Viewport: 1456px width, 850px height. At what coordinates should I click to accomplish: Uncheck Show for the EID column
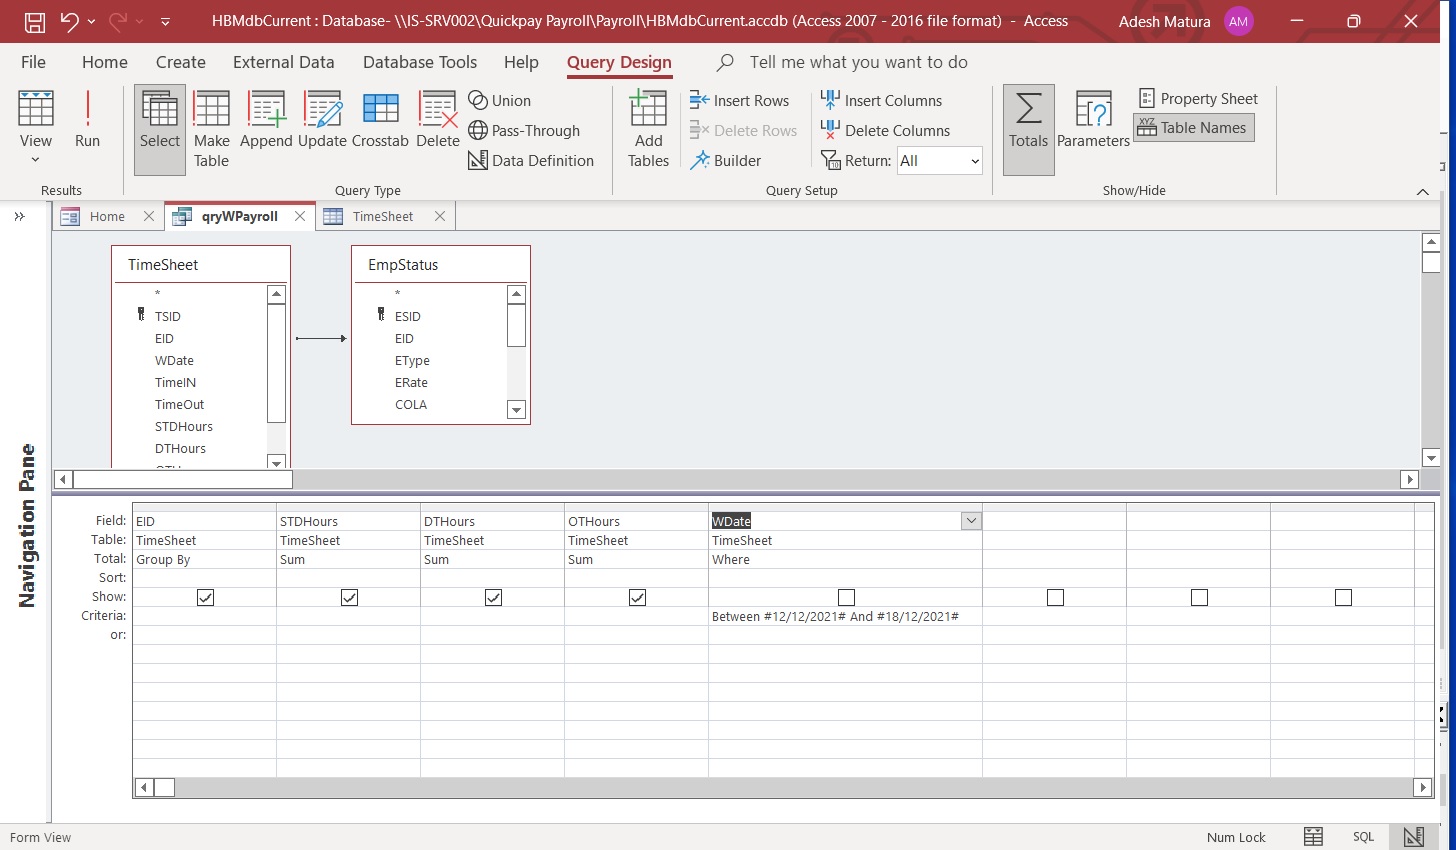206,597
